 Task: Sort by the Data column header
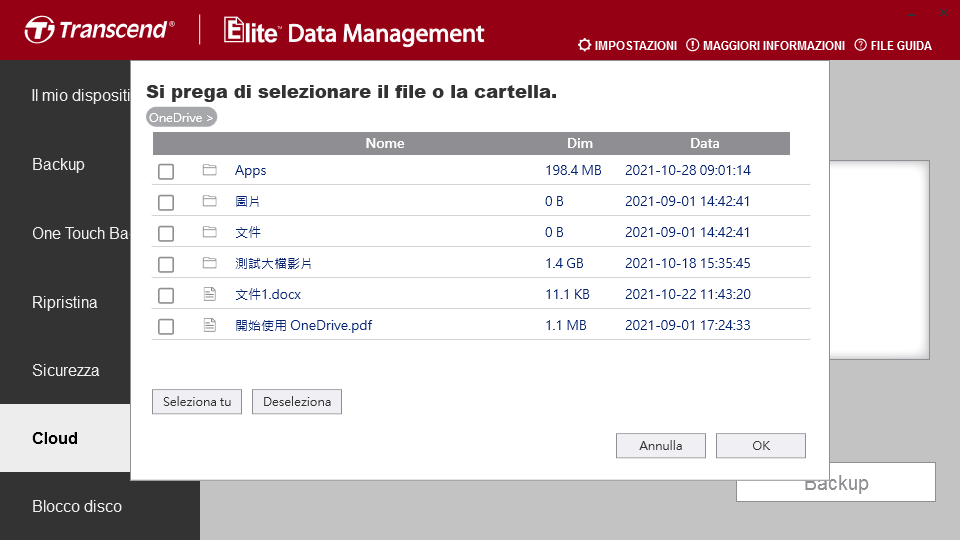[705, 143]
